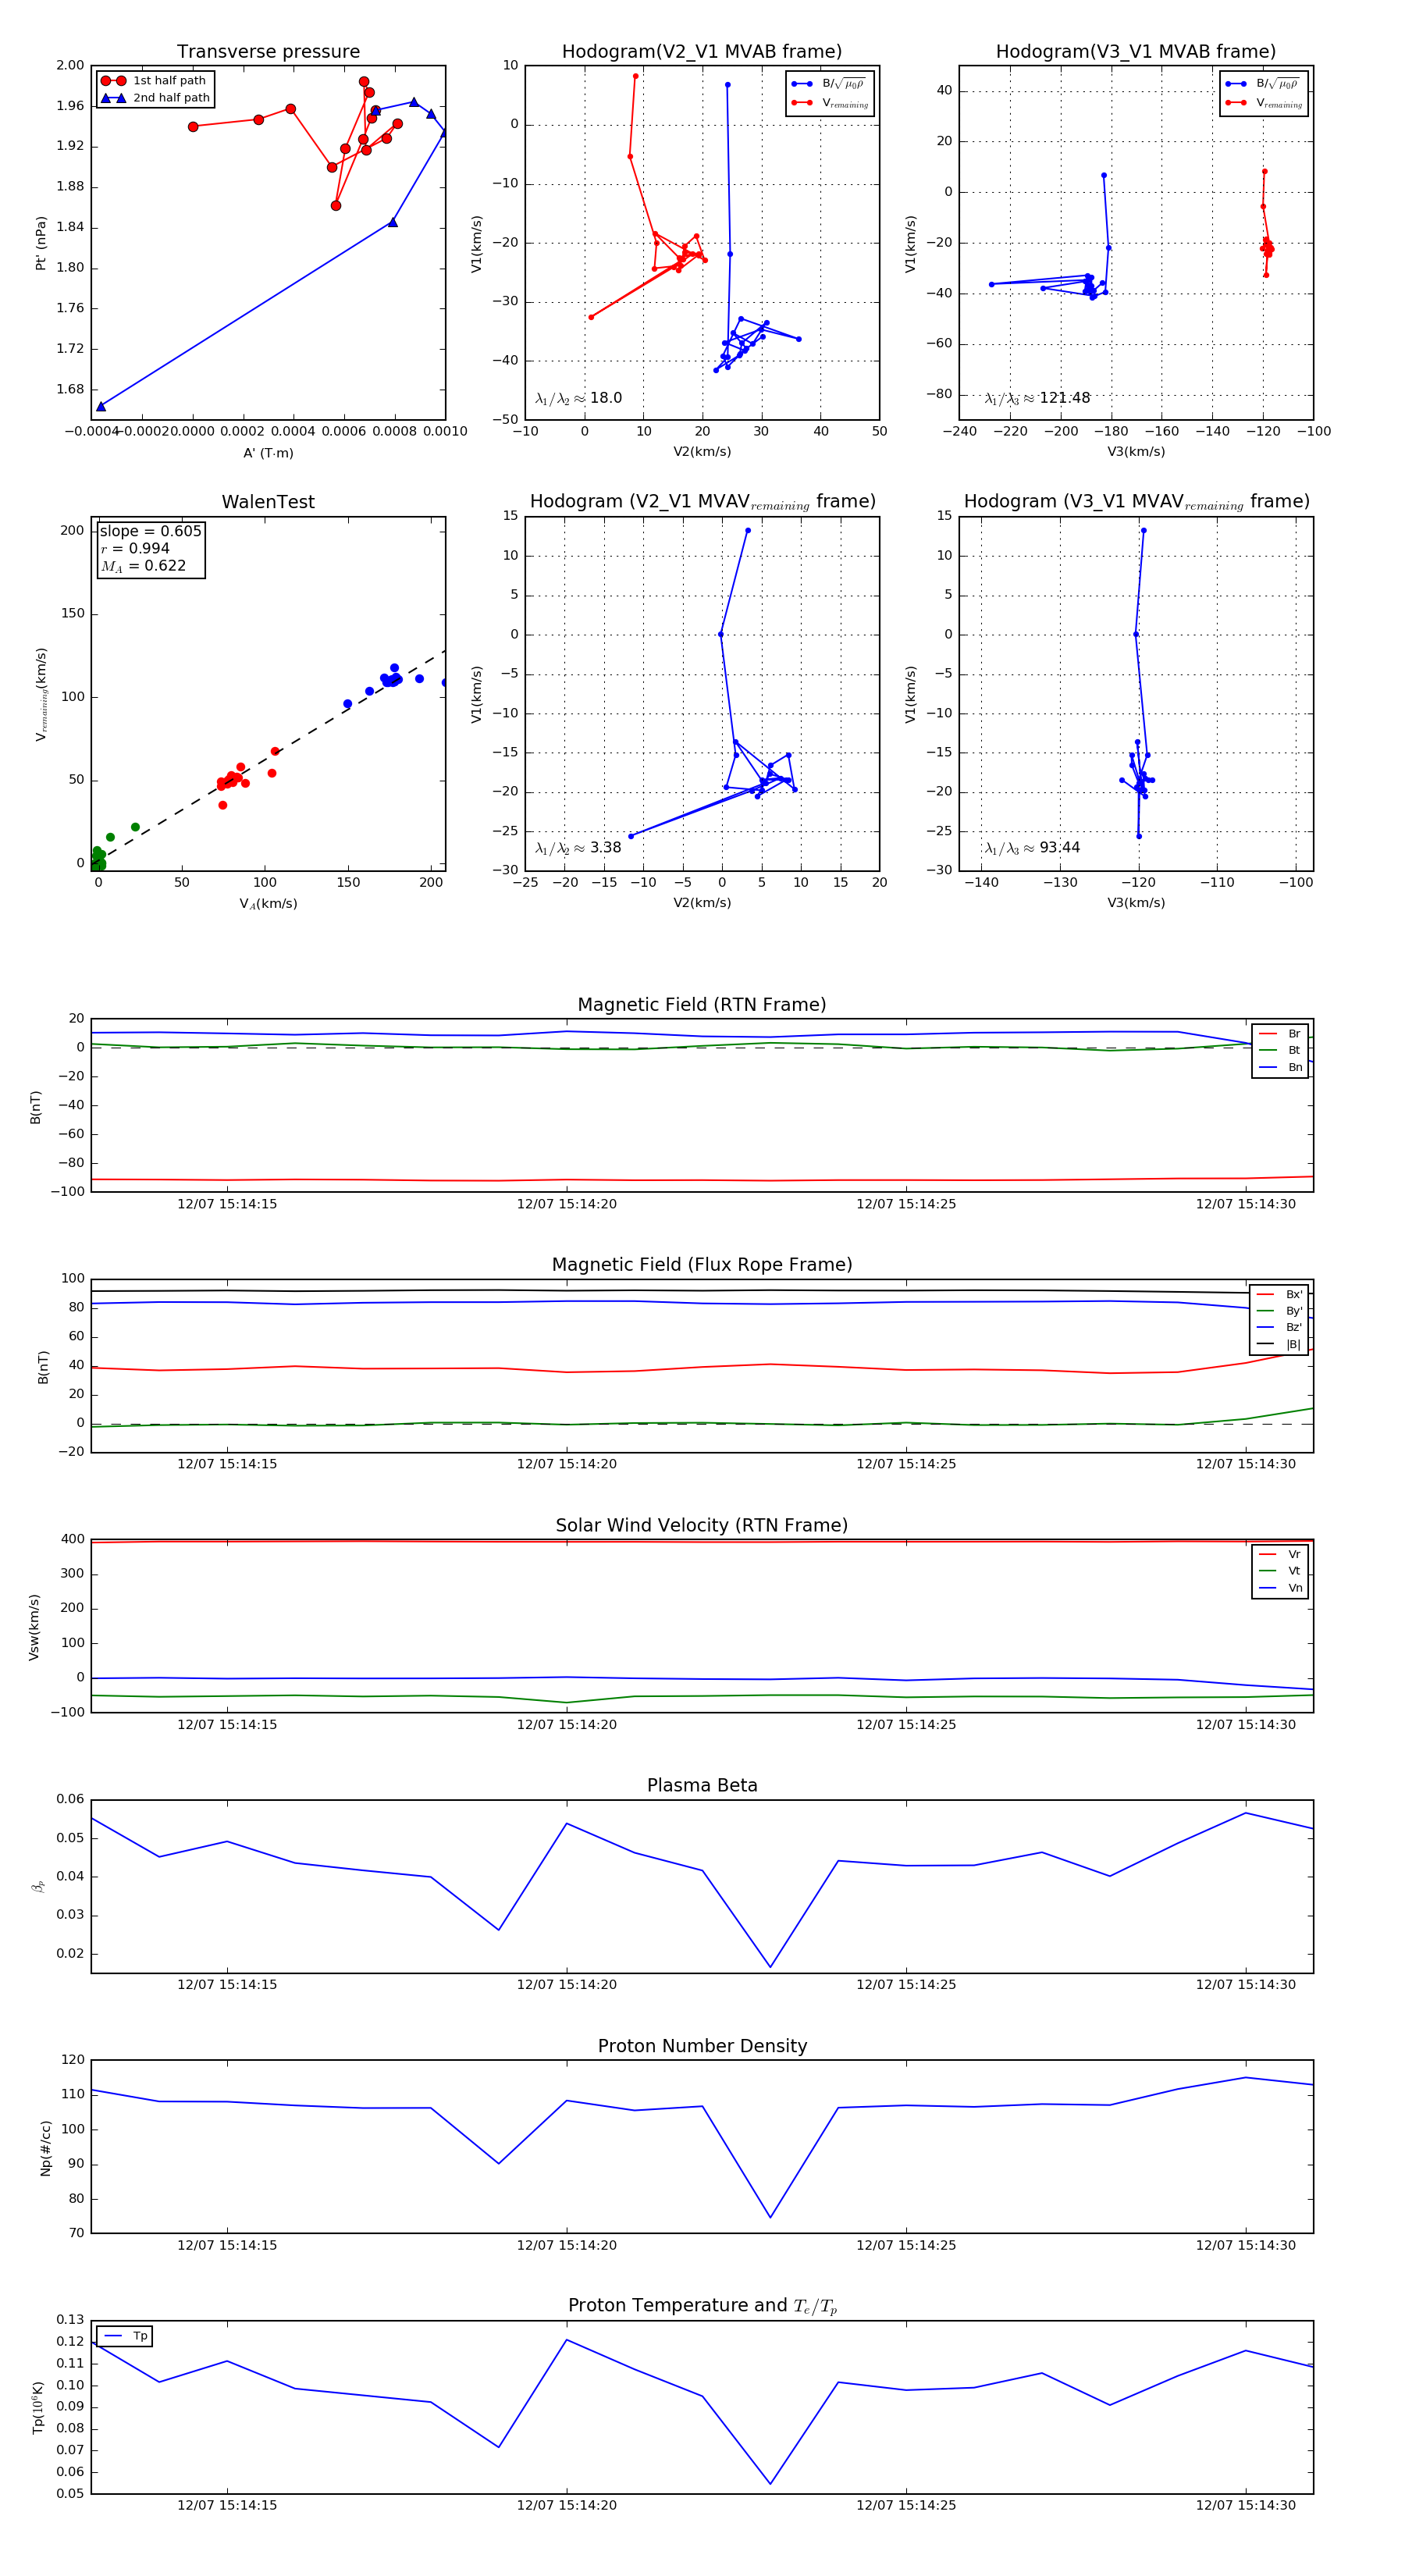
Task: Select the Bx' legend entry
Action: (x=1279, y=1295)
